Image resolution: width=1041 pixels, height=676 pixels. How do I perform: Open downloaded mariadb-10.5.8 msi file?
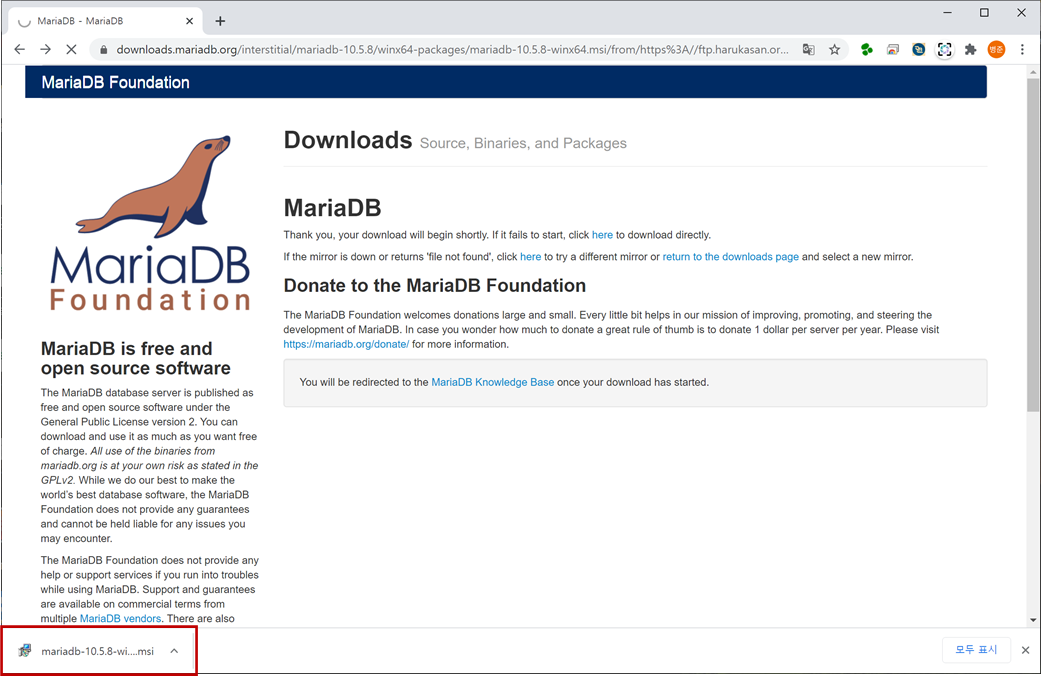97,651
